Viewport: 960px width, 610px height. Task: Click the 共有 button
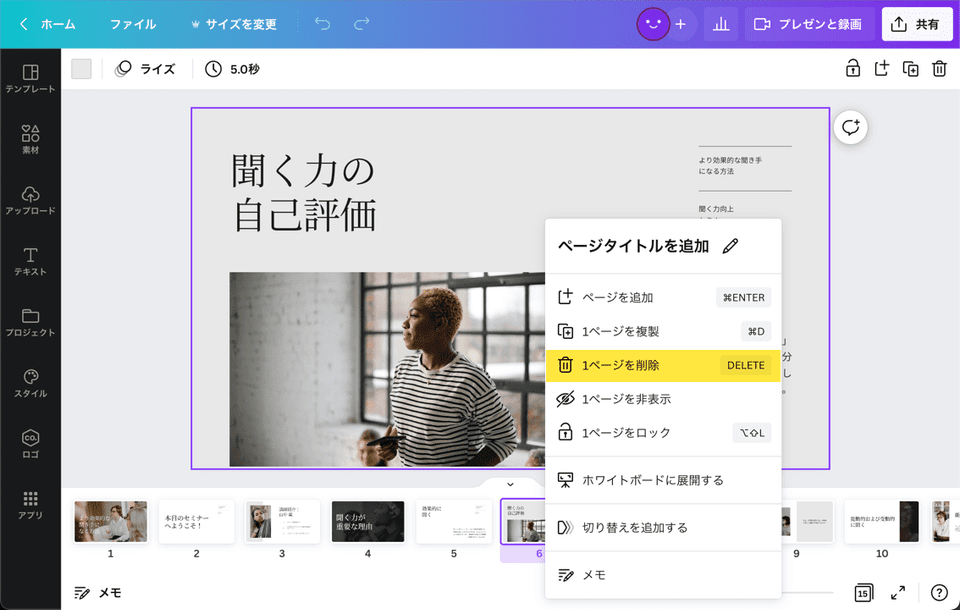tap(917, 23)
